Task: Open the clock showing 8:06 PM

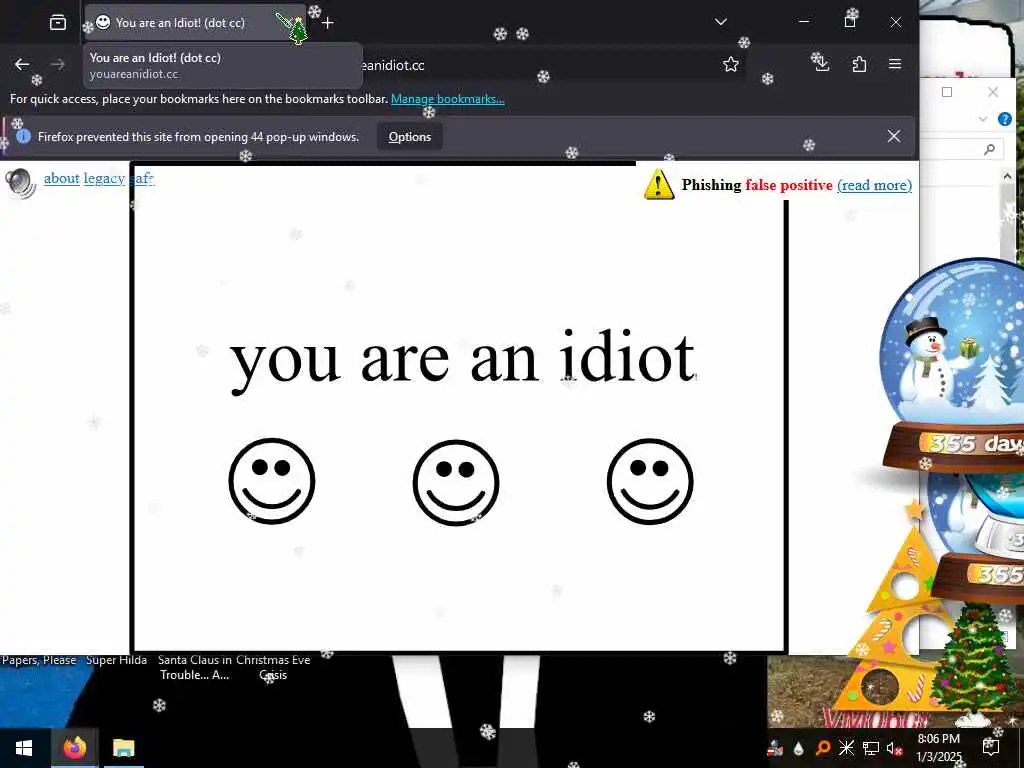Action: point(938,748)
